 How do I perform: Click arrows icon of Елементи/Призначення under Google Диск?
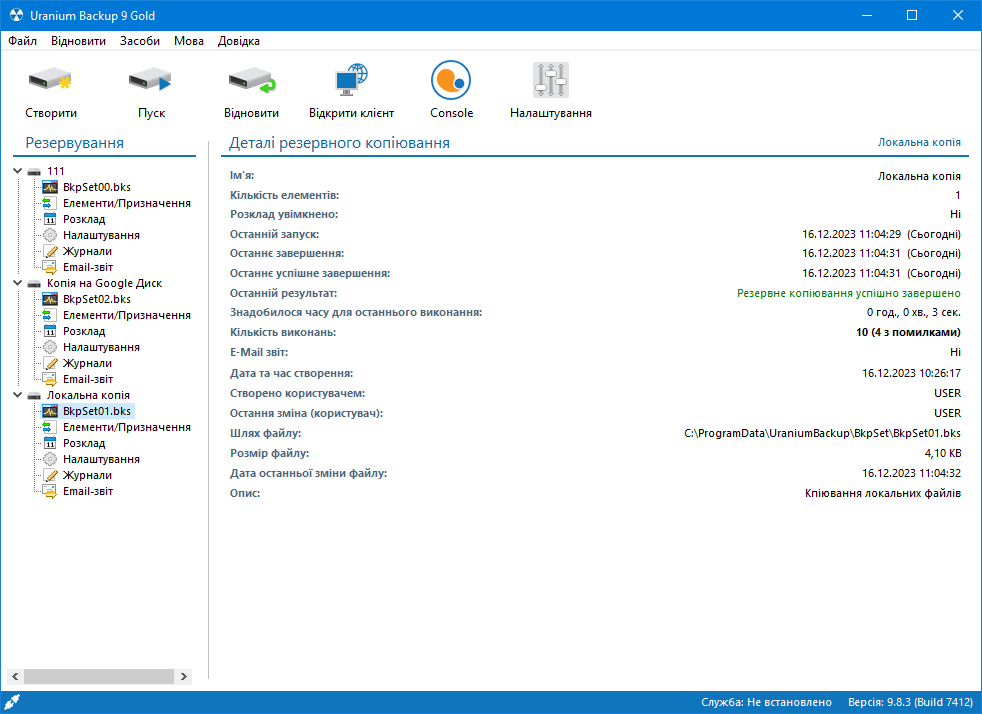pyautogui.click(x=49, y=315)
